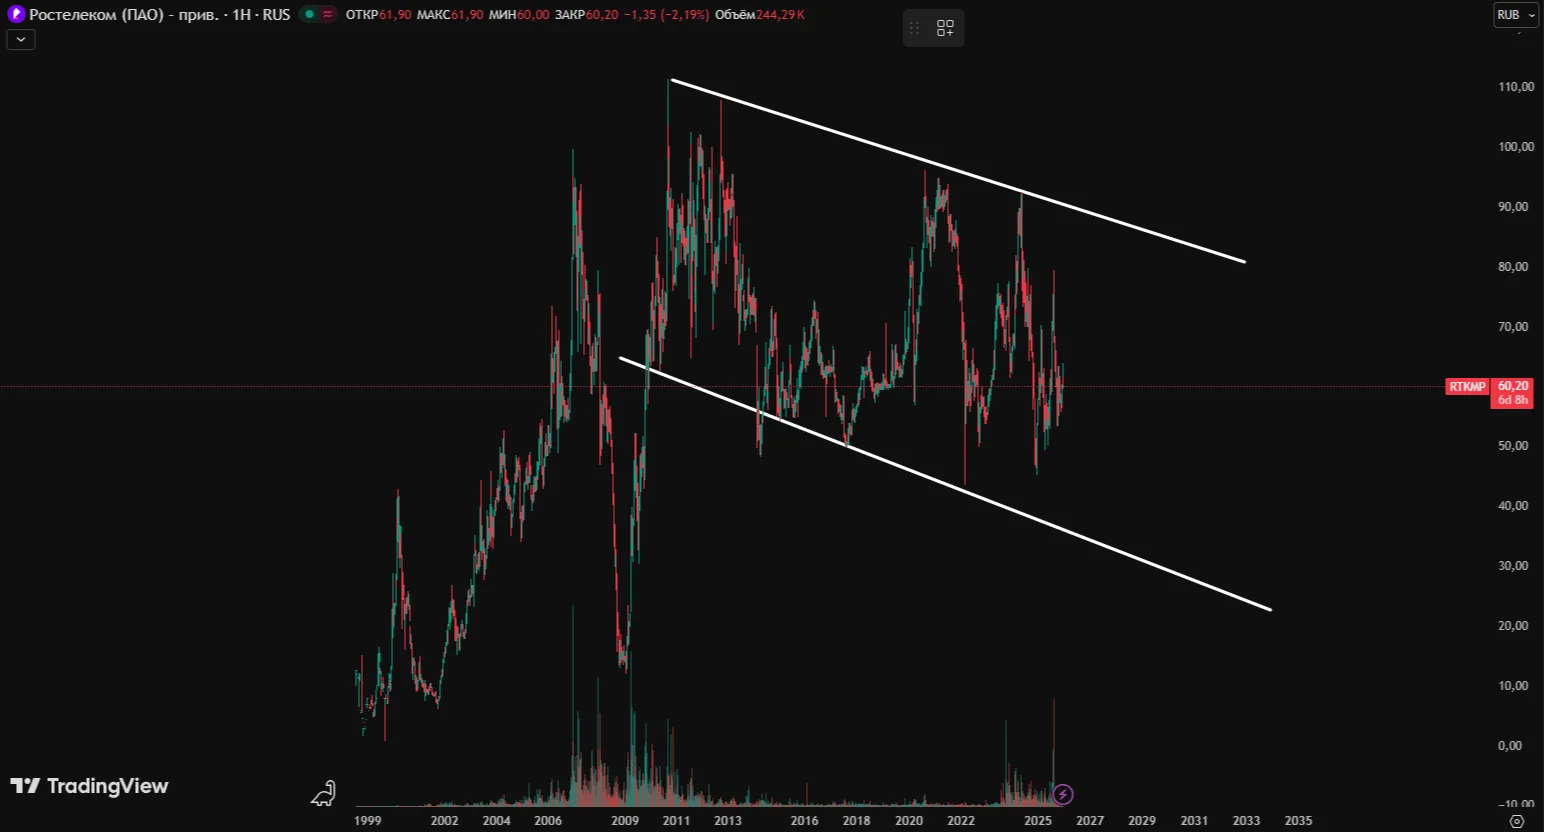1544x832 pixels.
Task: Open the RUB currency dropdown
Action: pos(1515,15)
